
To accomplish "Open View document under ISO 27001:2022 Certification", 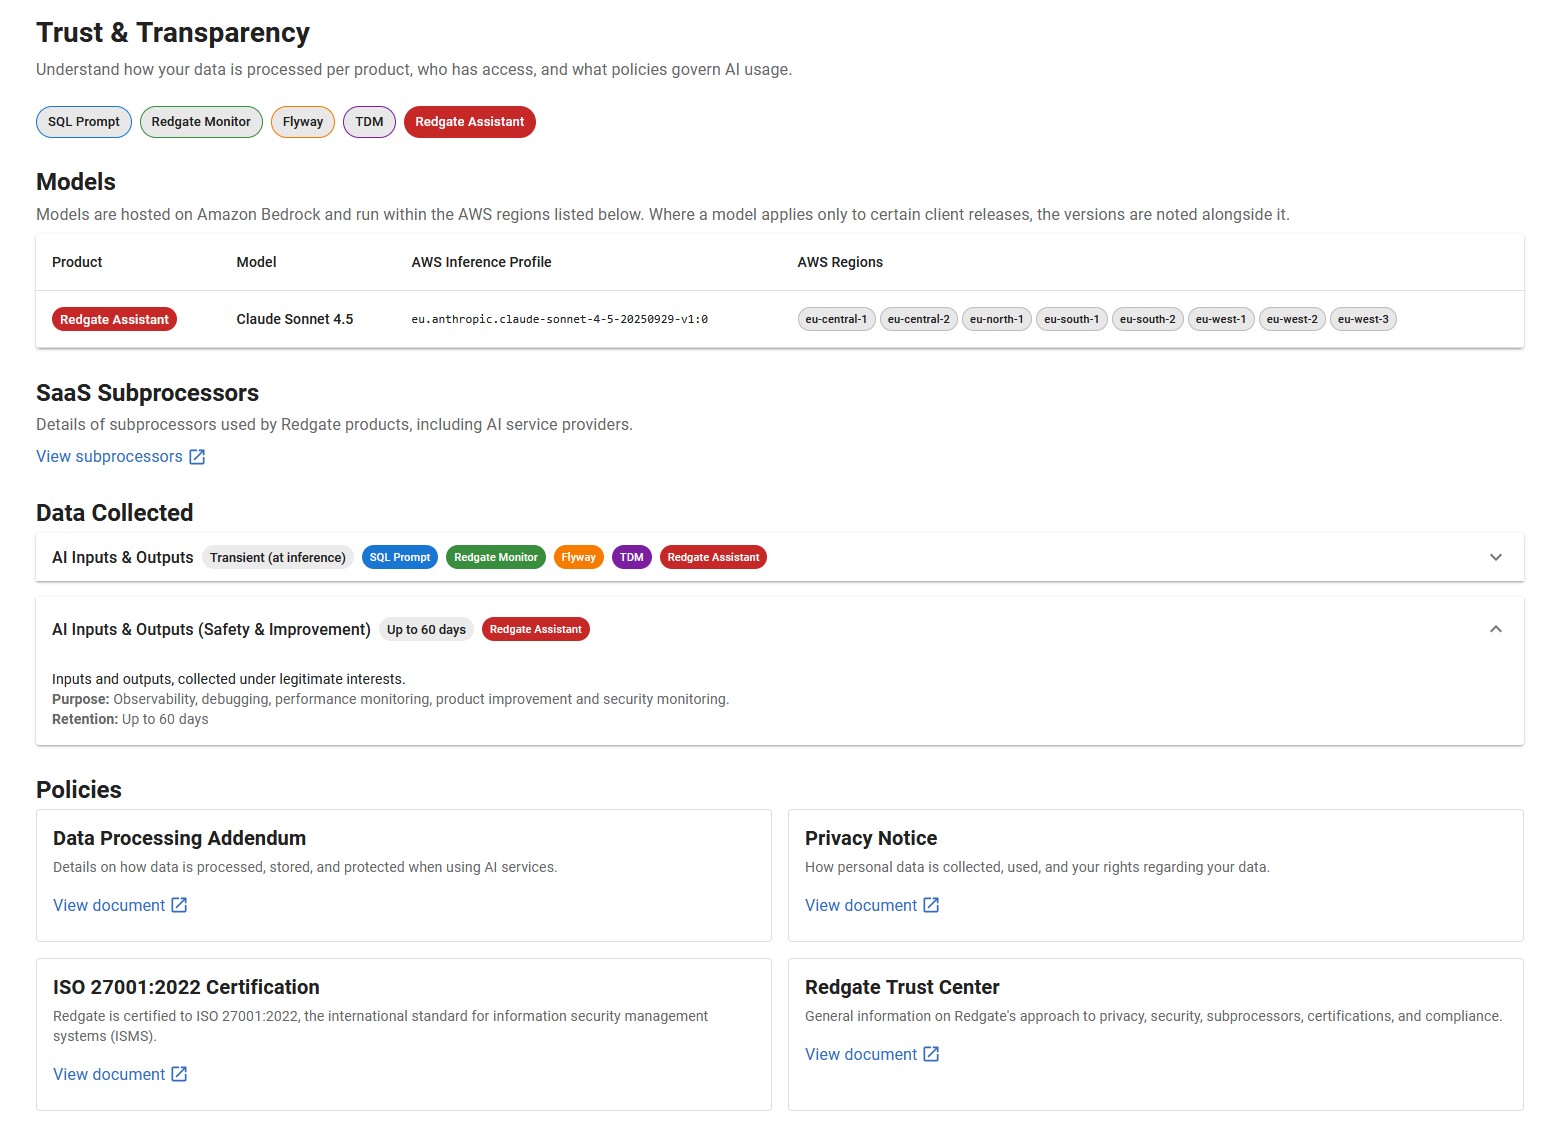I will [x=120, y=1075].
